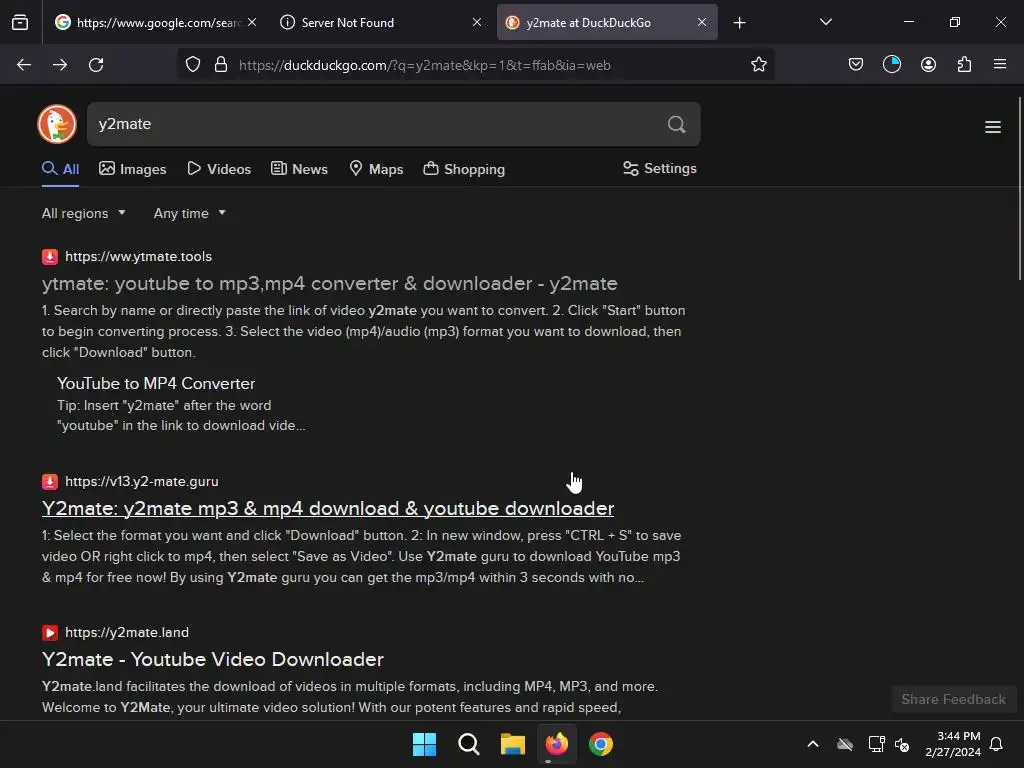View site security via padlock icon
The image size is (1024, 768).
coord(221,65)
